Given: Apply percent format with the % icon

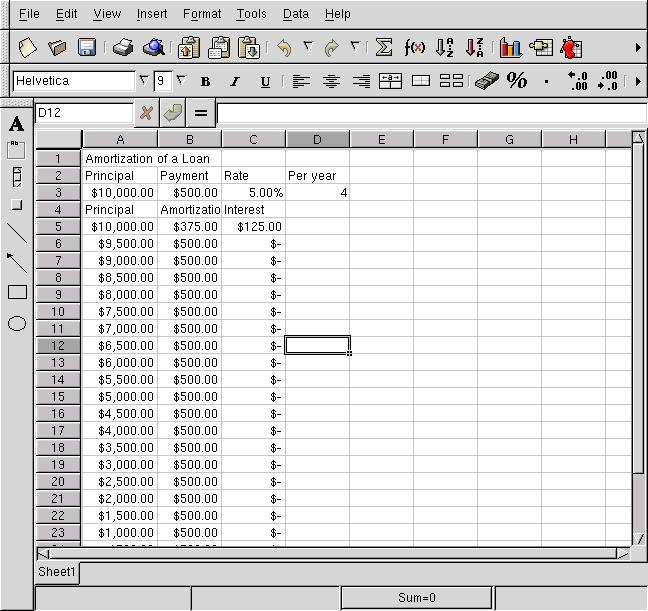Looking at the screenshot, I should tap(517, 81).
